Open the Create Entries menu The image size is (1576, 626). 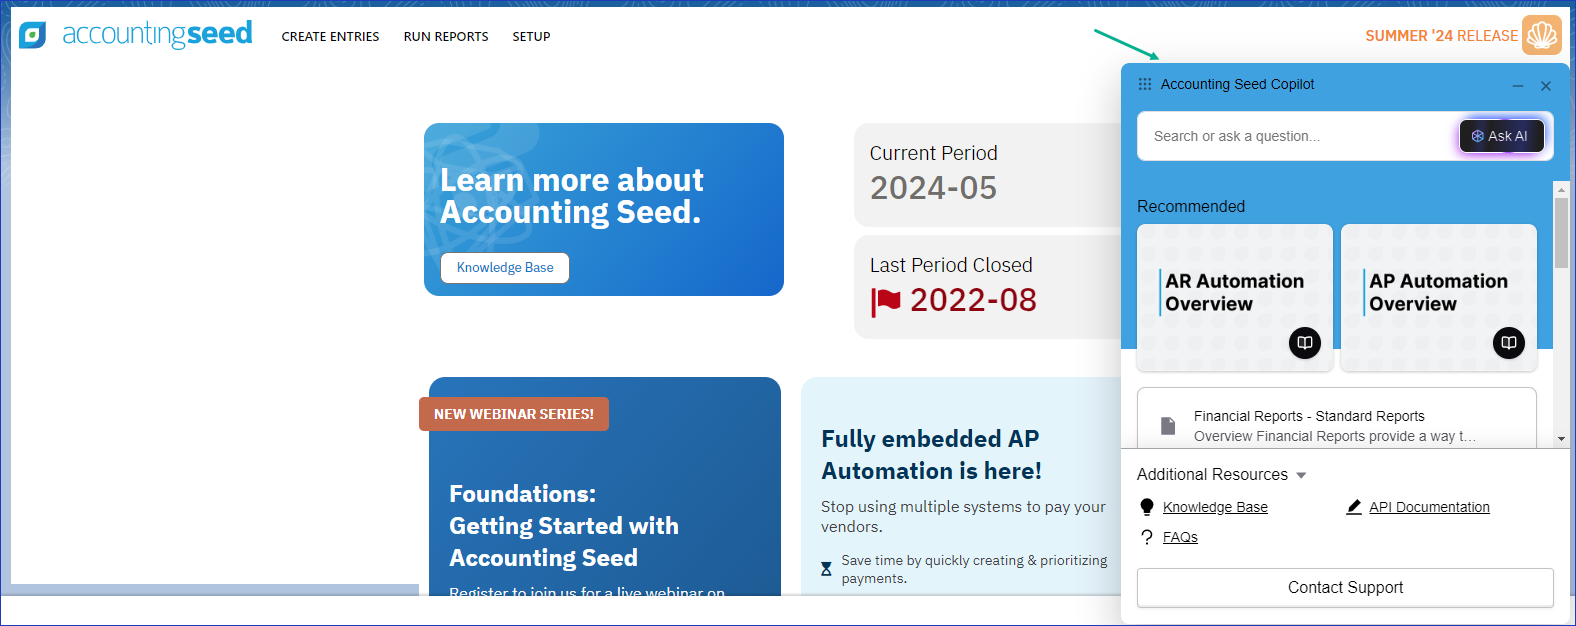click(330, 37)
